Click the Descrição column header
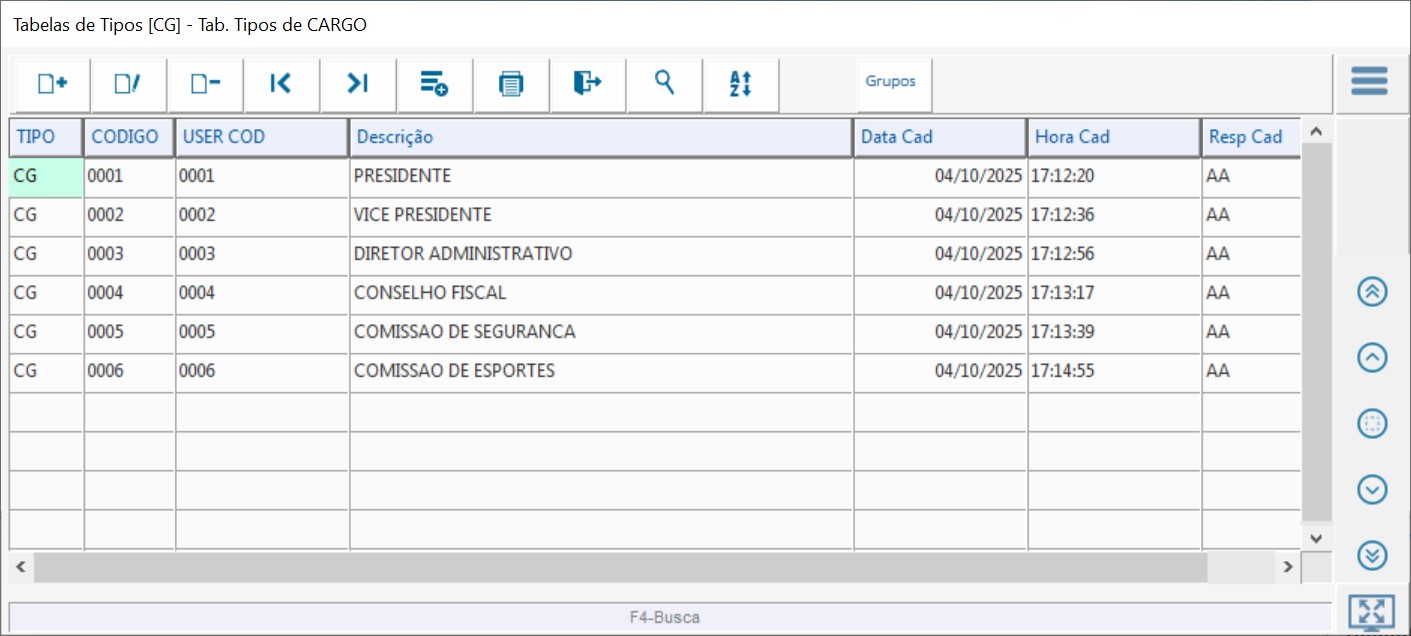 click(600, 137)
